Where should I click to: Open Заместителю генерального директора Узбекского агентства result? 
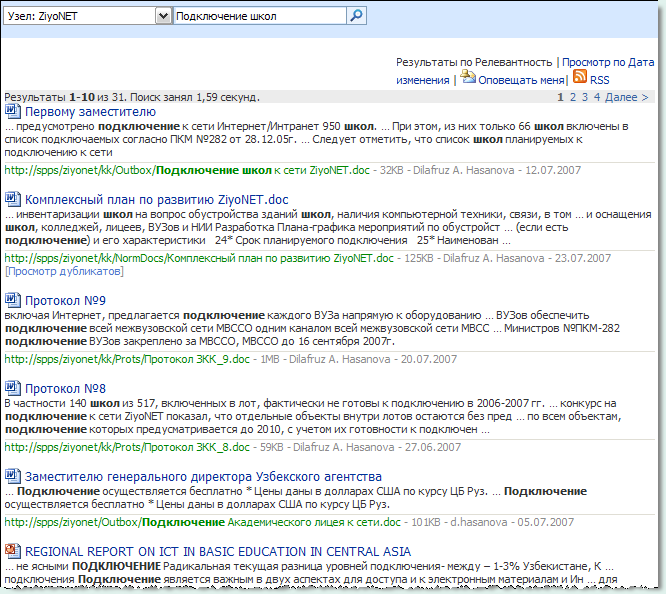[203, 477]
